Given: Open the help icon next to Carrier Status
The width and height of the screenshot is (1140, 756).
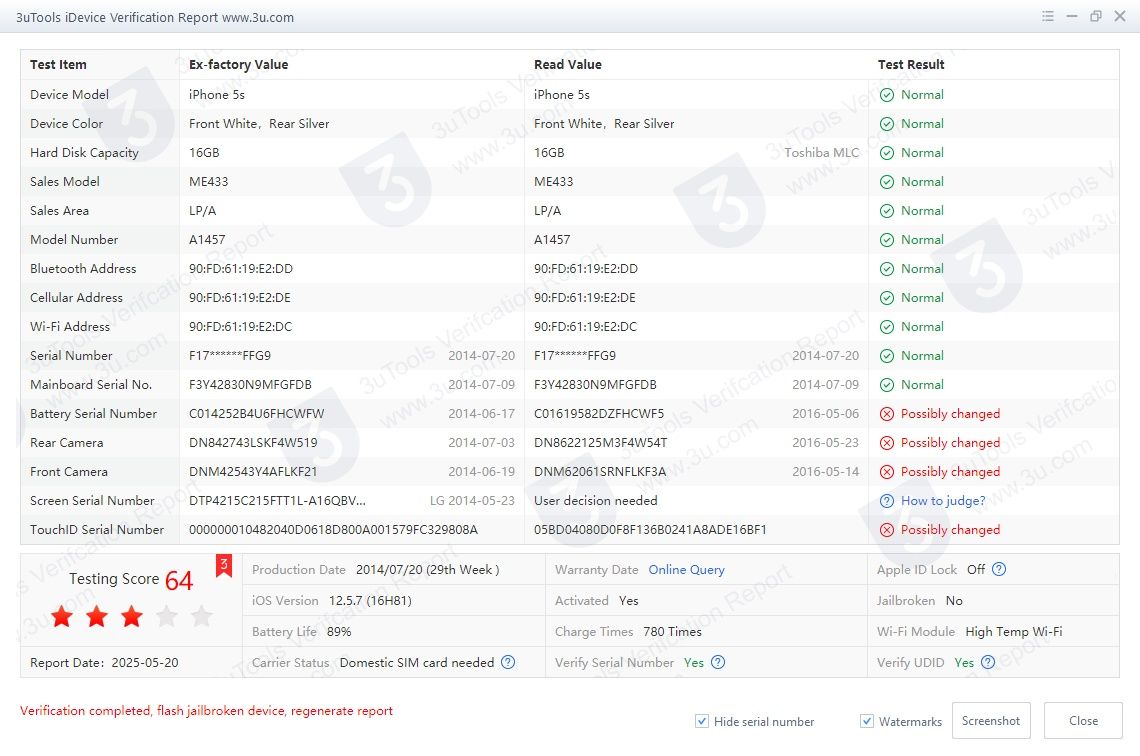Looking at the screenshot, I should click(508, 662).
